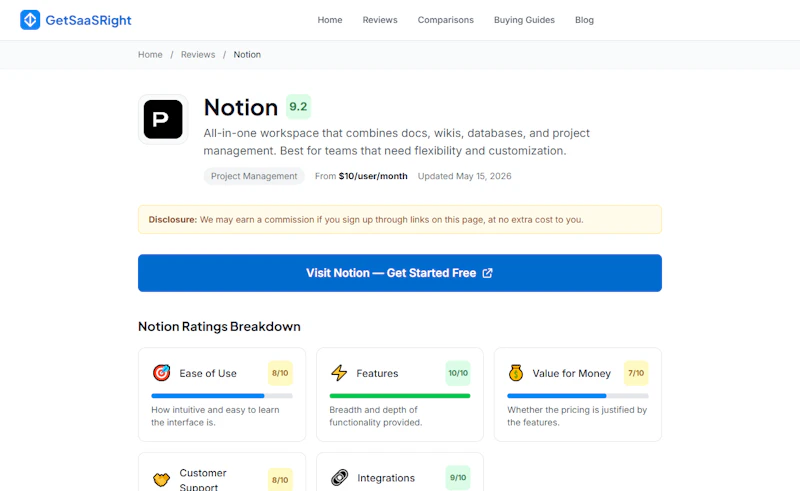Screen dimensions: 800x491
Task: Click the Disclosure notice text
Action: click(x=366, y=219)
